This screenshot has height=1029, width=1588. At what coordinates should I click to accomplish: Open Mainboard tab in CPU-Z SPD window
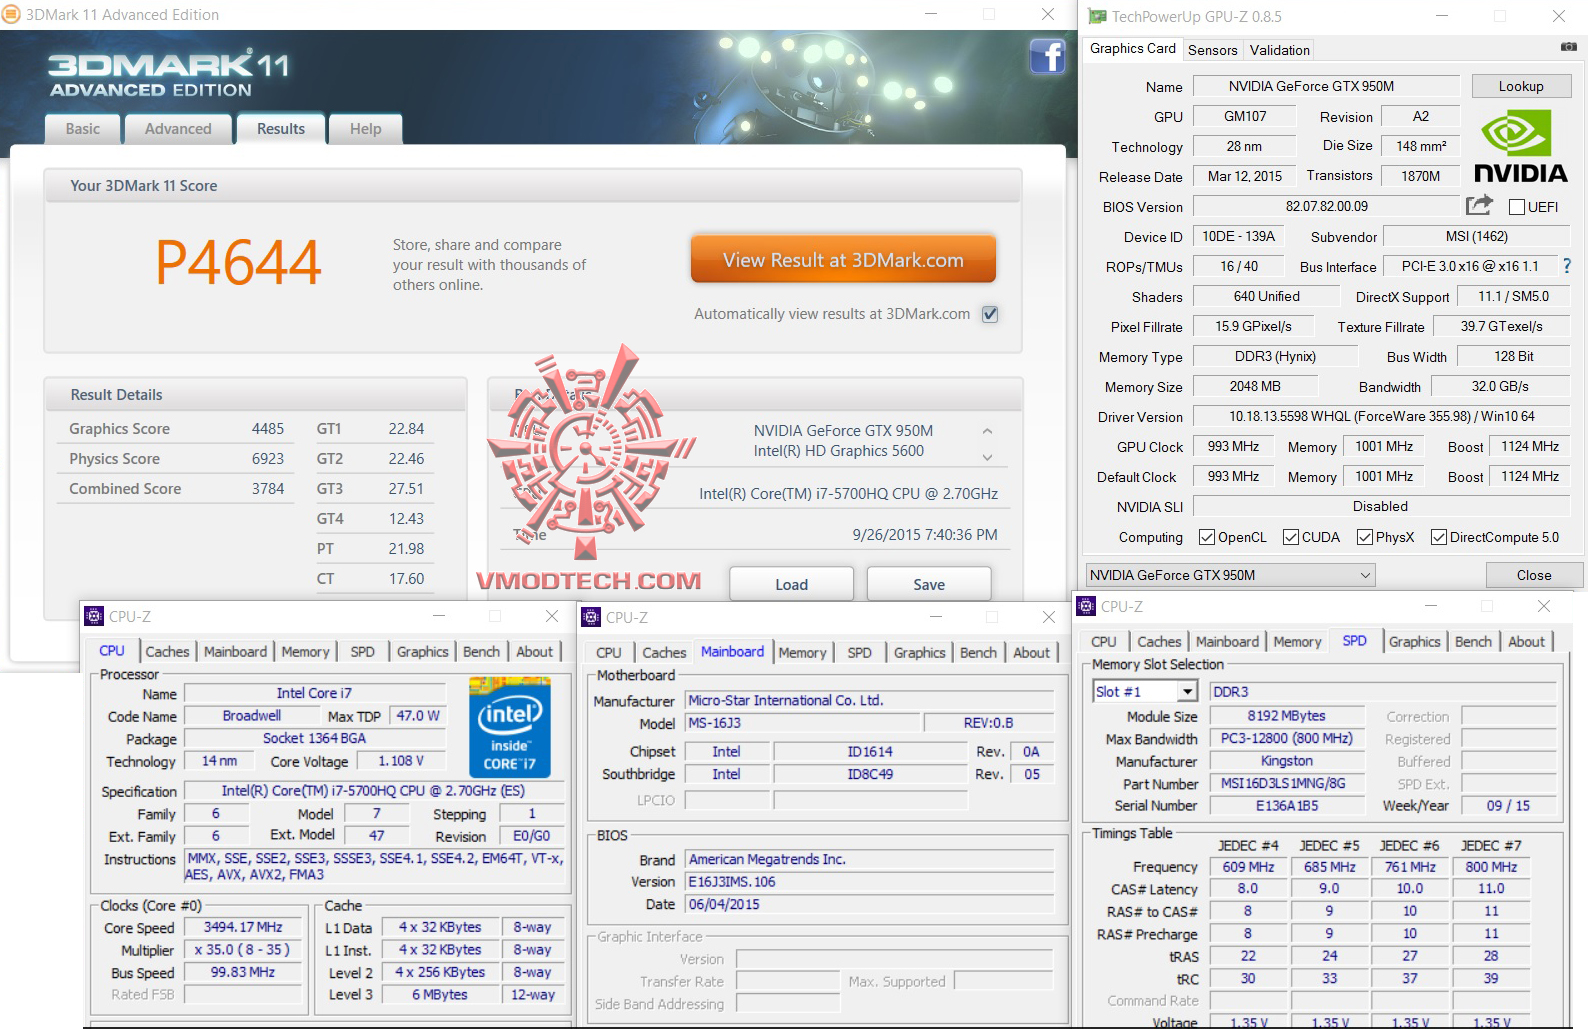(x=1227, y=642)
